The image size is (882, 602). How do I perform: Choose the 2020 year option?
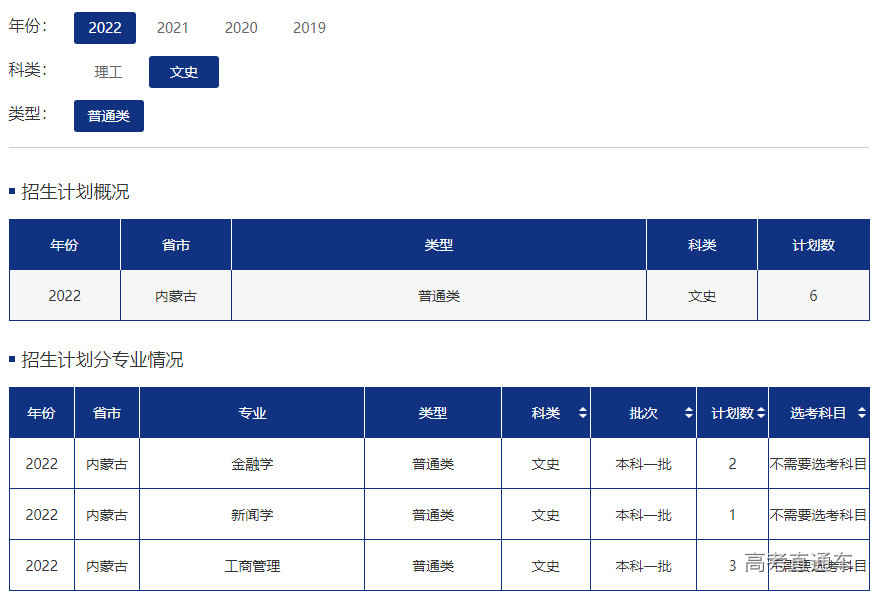(241, 28)
